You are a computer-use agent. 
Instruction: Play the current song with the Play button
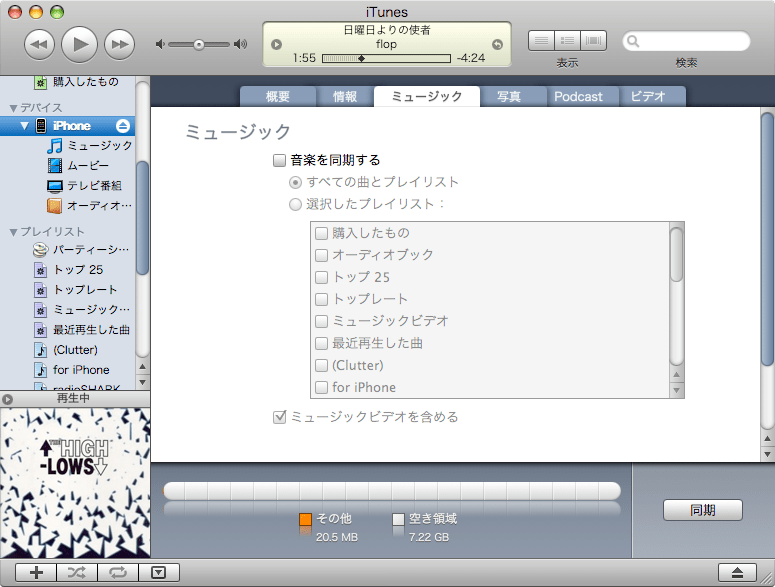click(80, 44)
